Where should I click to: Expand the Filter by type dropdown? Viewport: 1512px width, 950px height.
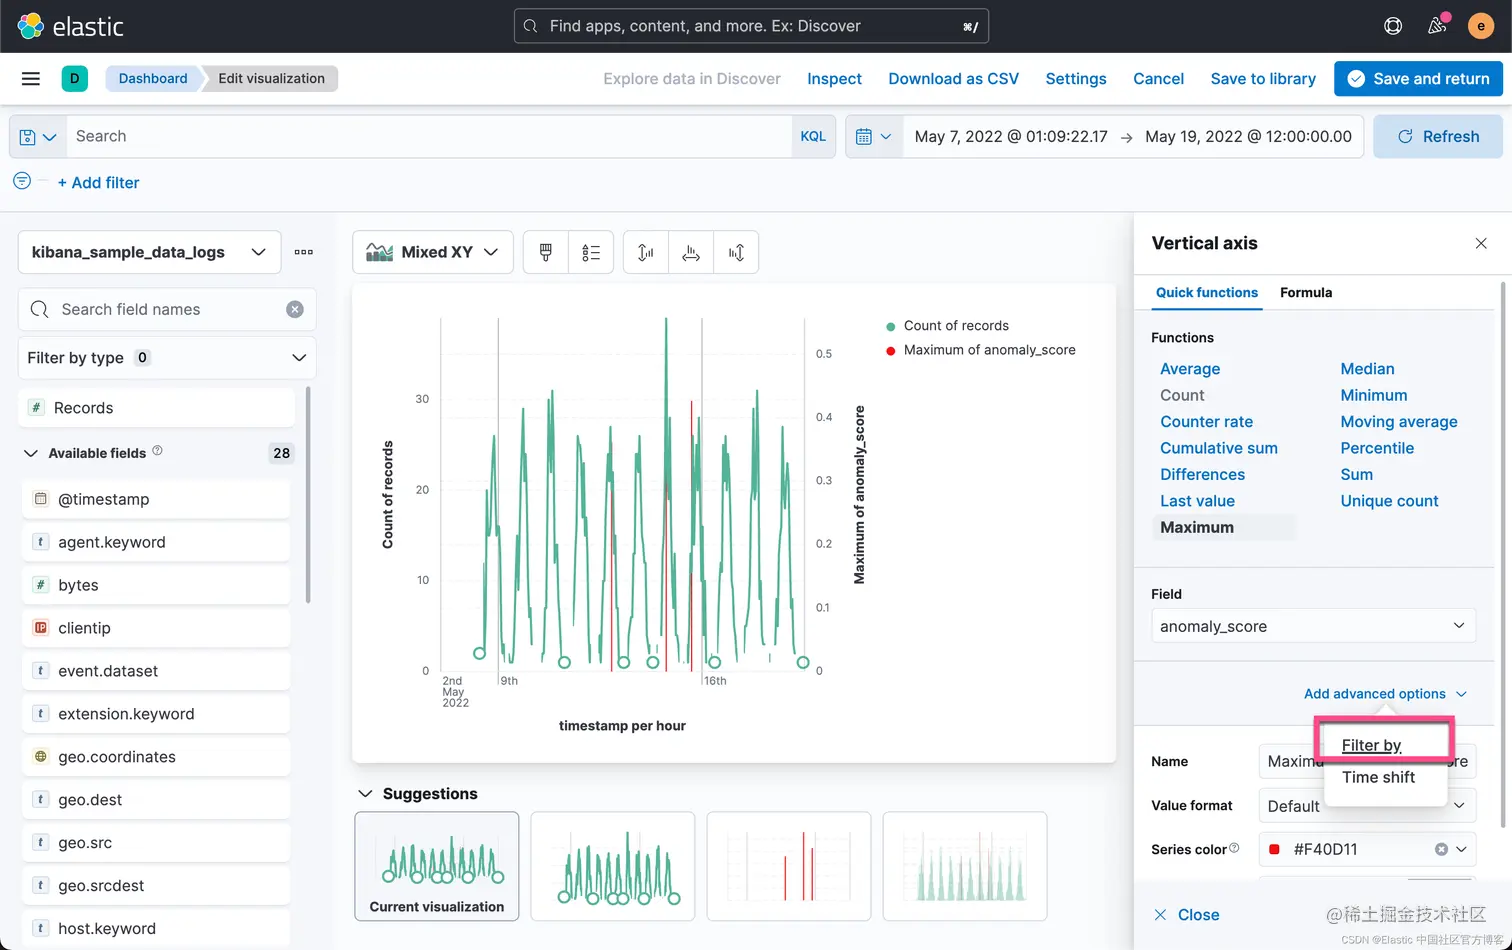tap(167, 357)
